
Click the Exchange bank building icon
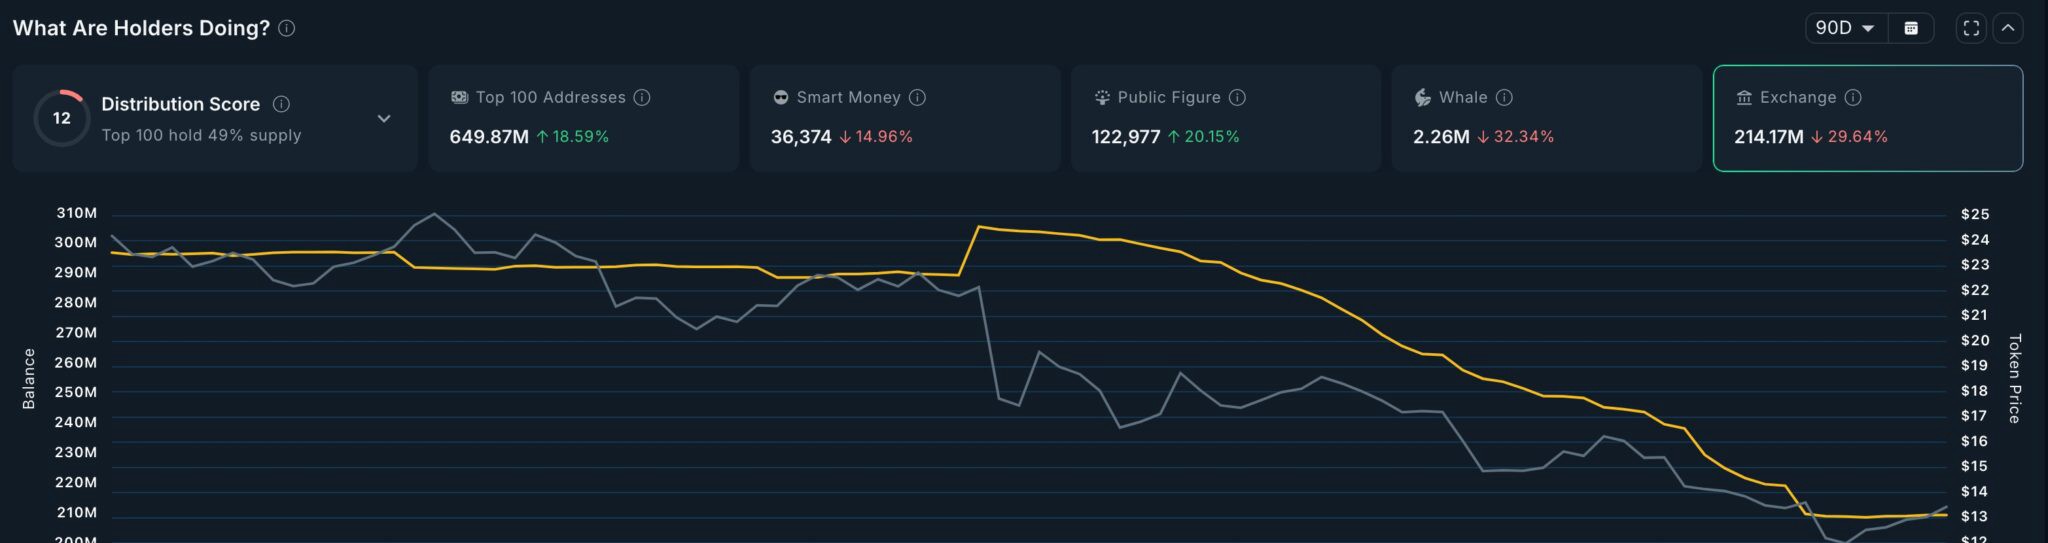click(x=1744, y=97)
